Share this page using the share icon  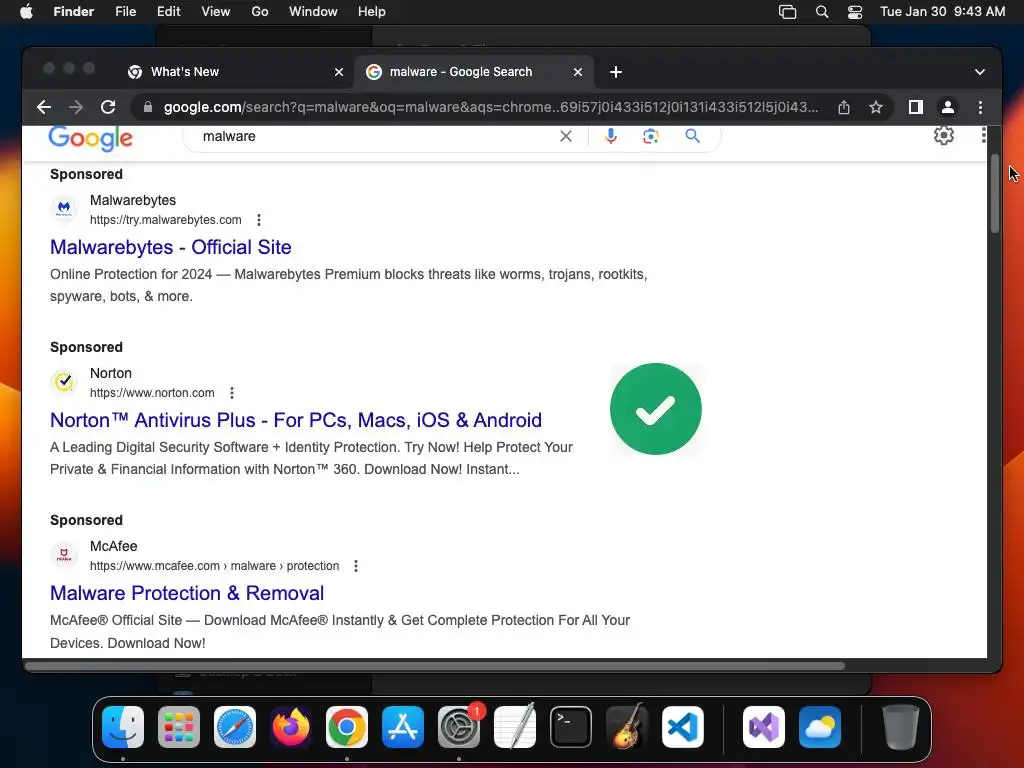tap(844, 107)
